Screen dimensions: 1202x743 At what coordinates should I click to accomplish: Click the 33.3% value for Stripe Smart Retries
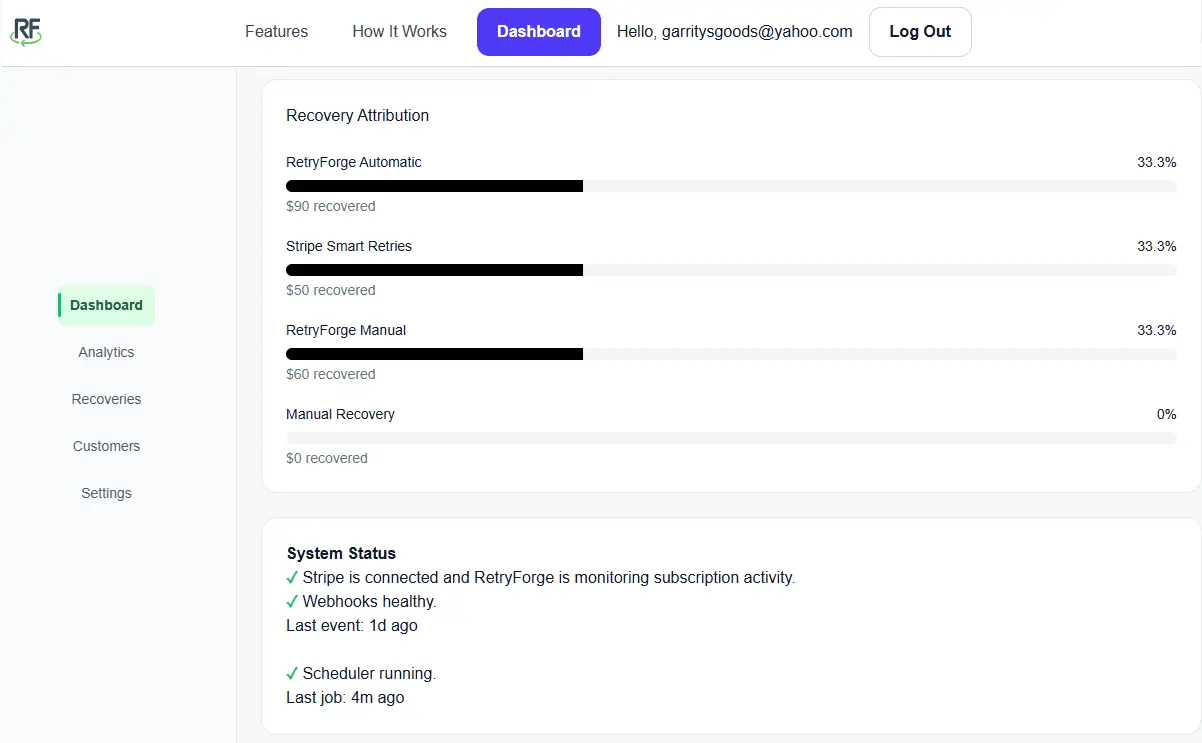pyautogui.click(x=1156, y=246)
